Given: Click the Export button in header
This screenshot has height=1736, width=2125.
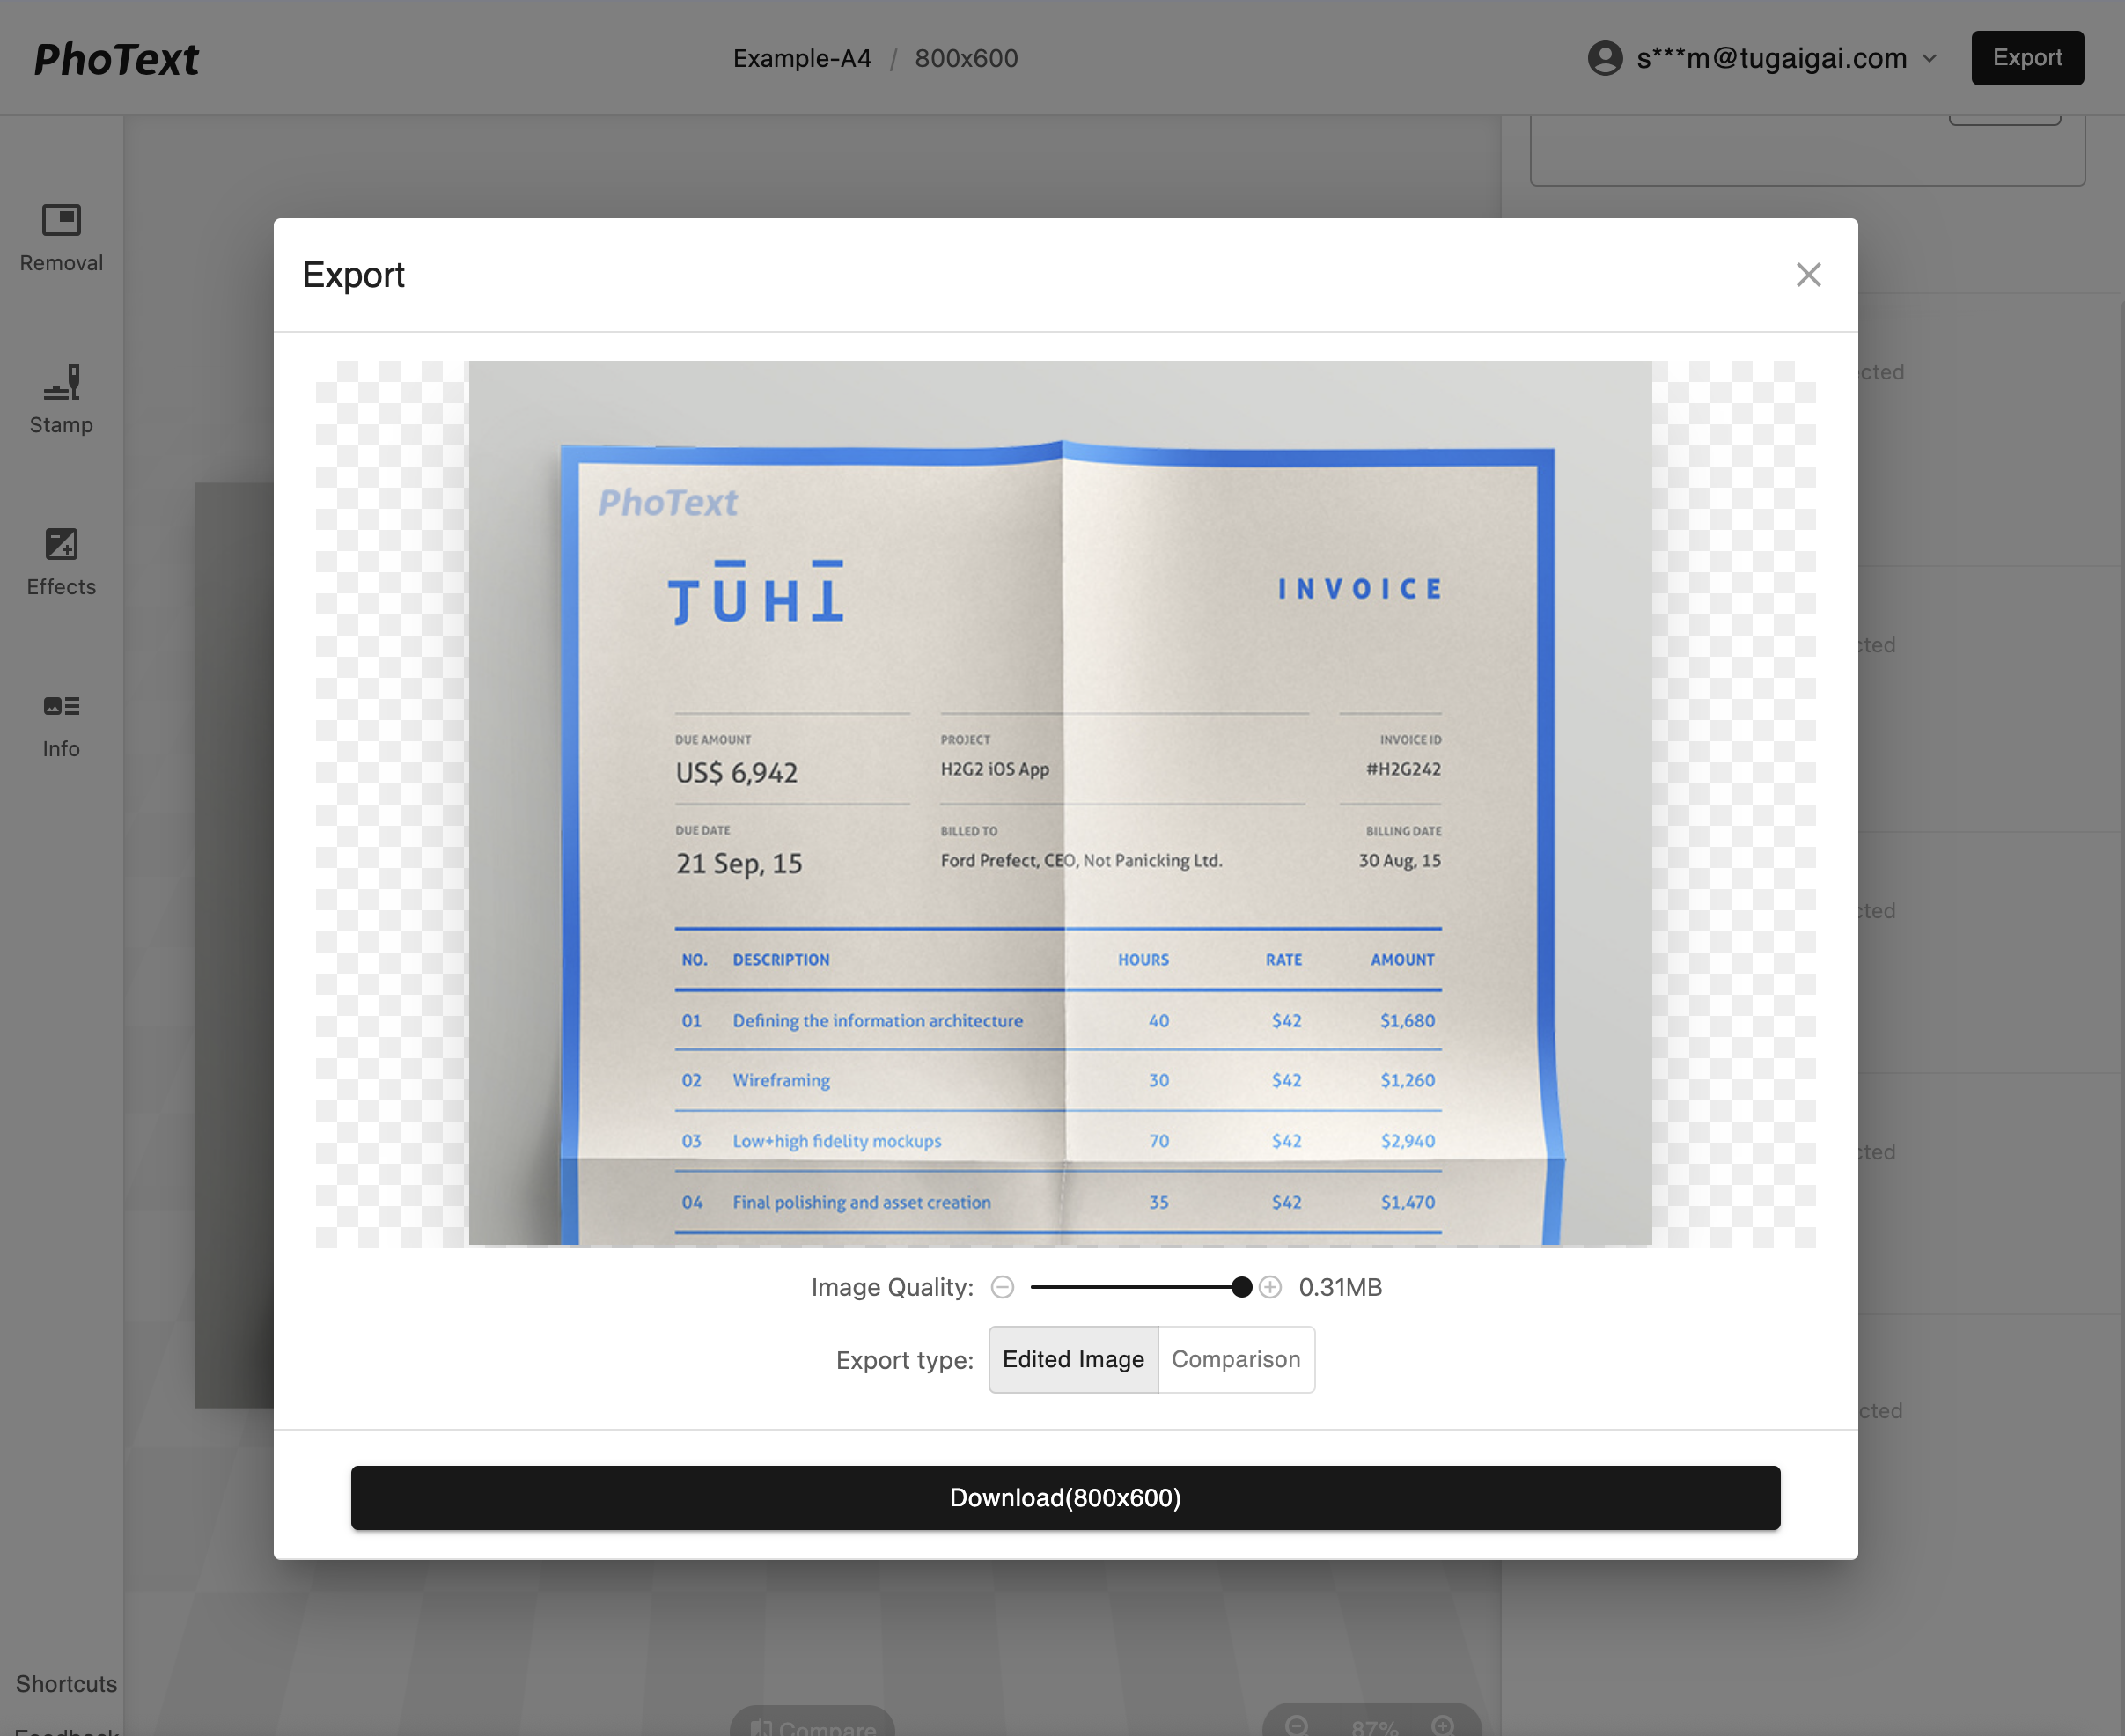Looking at the screenshot, I should (2027, 58).
